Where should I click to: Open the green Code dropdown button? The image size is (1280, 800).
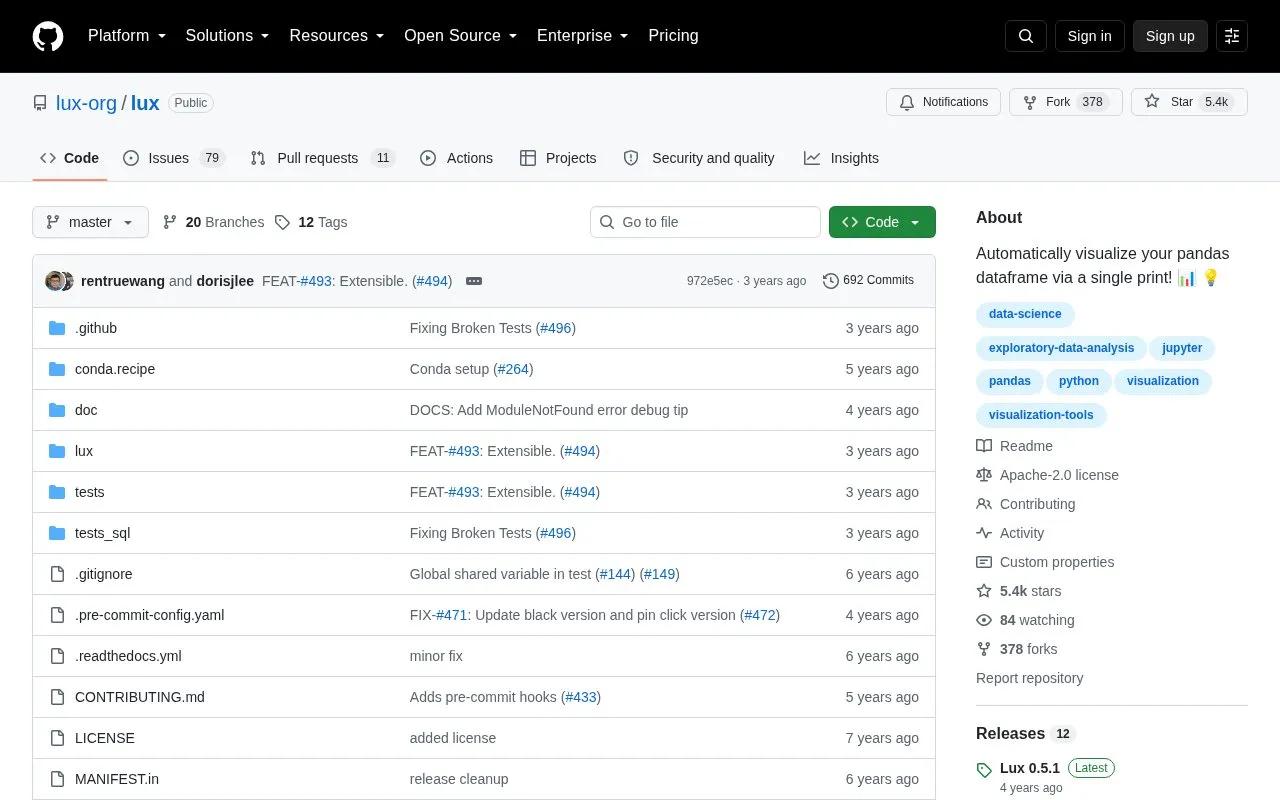click(x=882, y=222)
